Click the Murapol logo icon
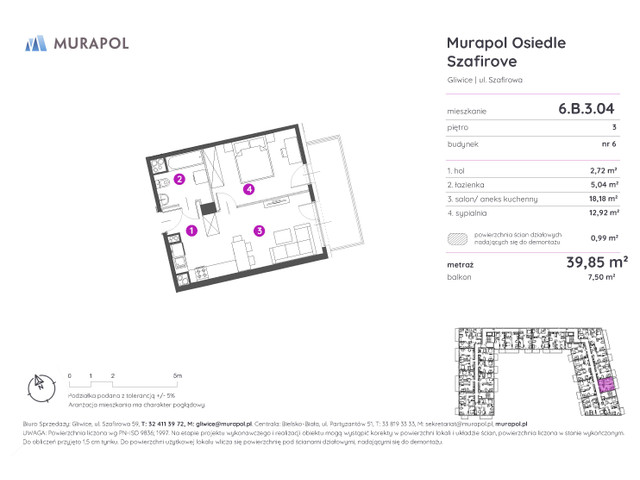 click(35, 43)
